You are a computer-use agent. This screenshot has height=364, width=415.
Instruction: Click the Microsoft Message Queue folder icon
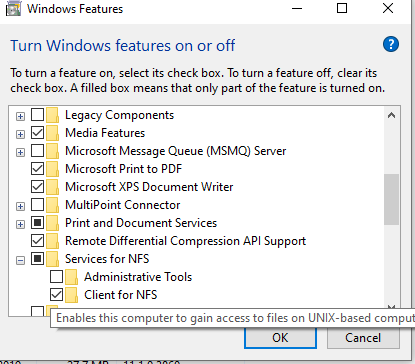click(x=52, y=151)
